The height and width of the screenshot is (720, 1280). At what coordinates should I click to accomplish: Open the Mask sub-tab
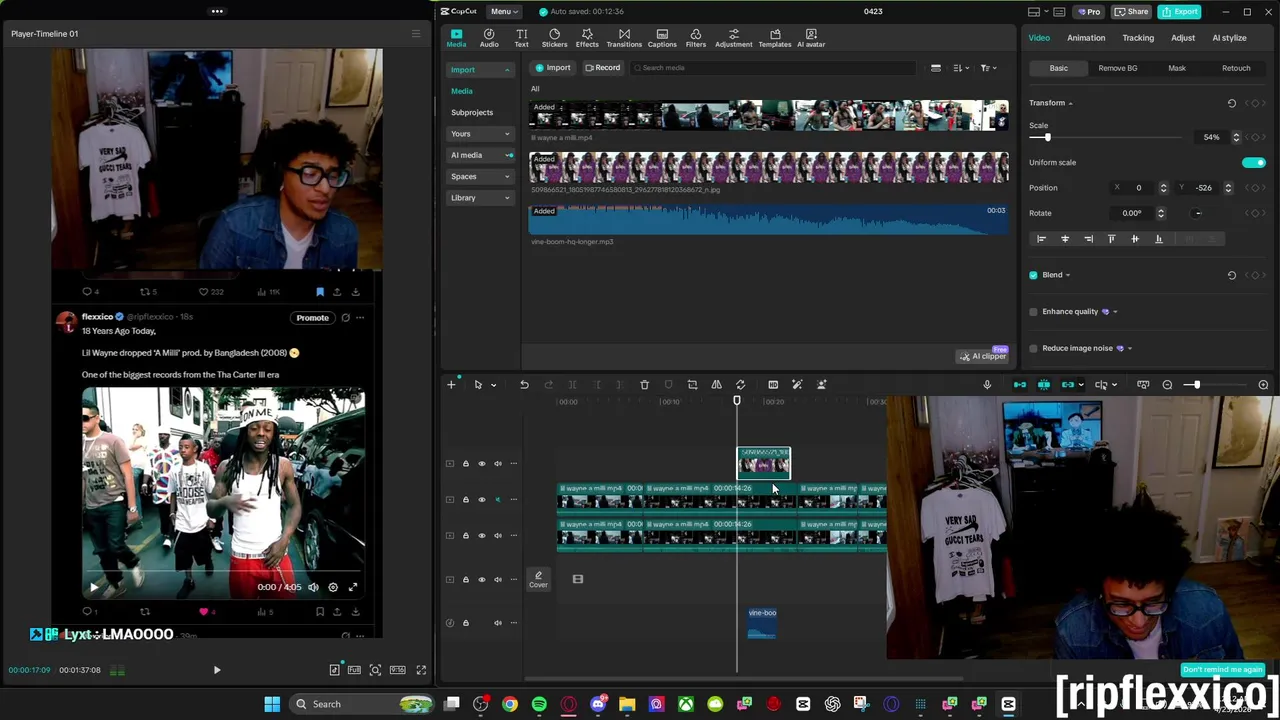point(1177,68)
